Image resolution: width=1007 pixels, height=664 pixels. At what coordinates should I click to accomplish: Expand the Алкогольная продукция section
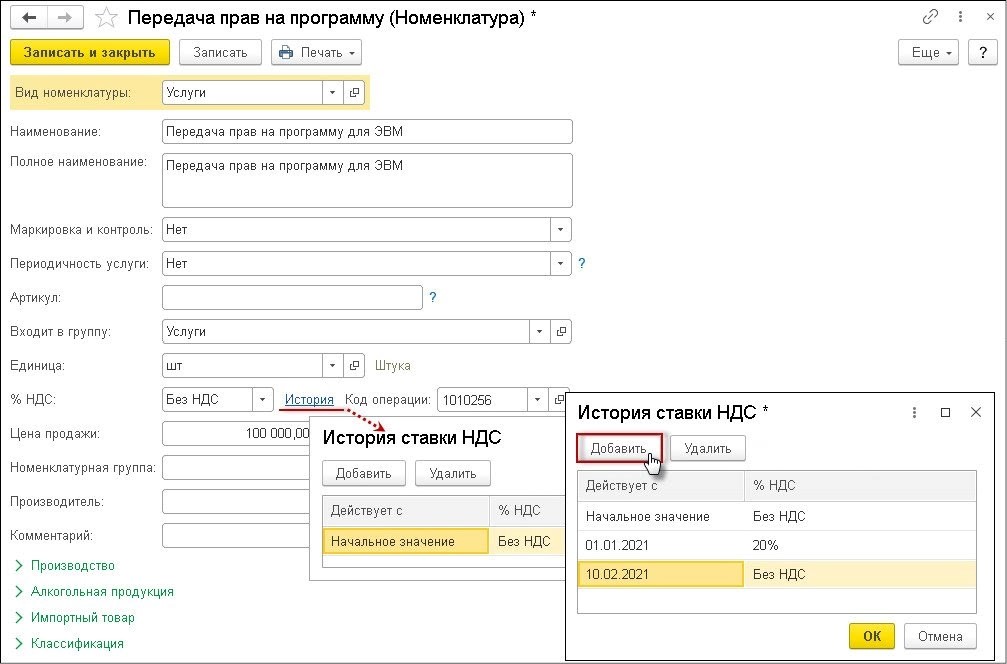(x=102, y=592)
